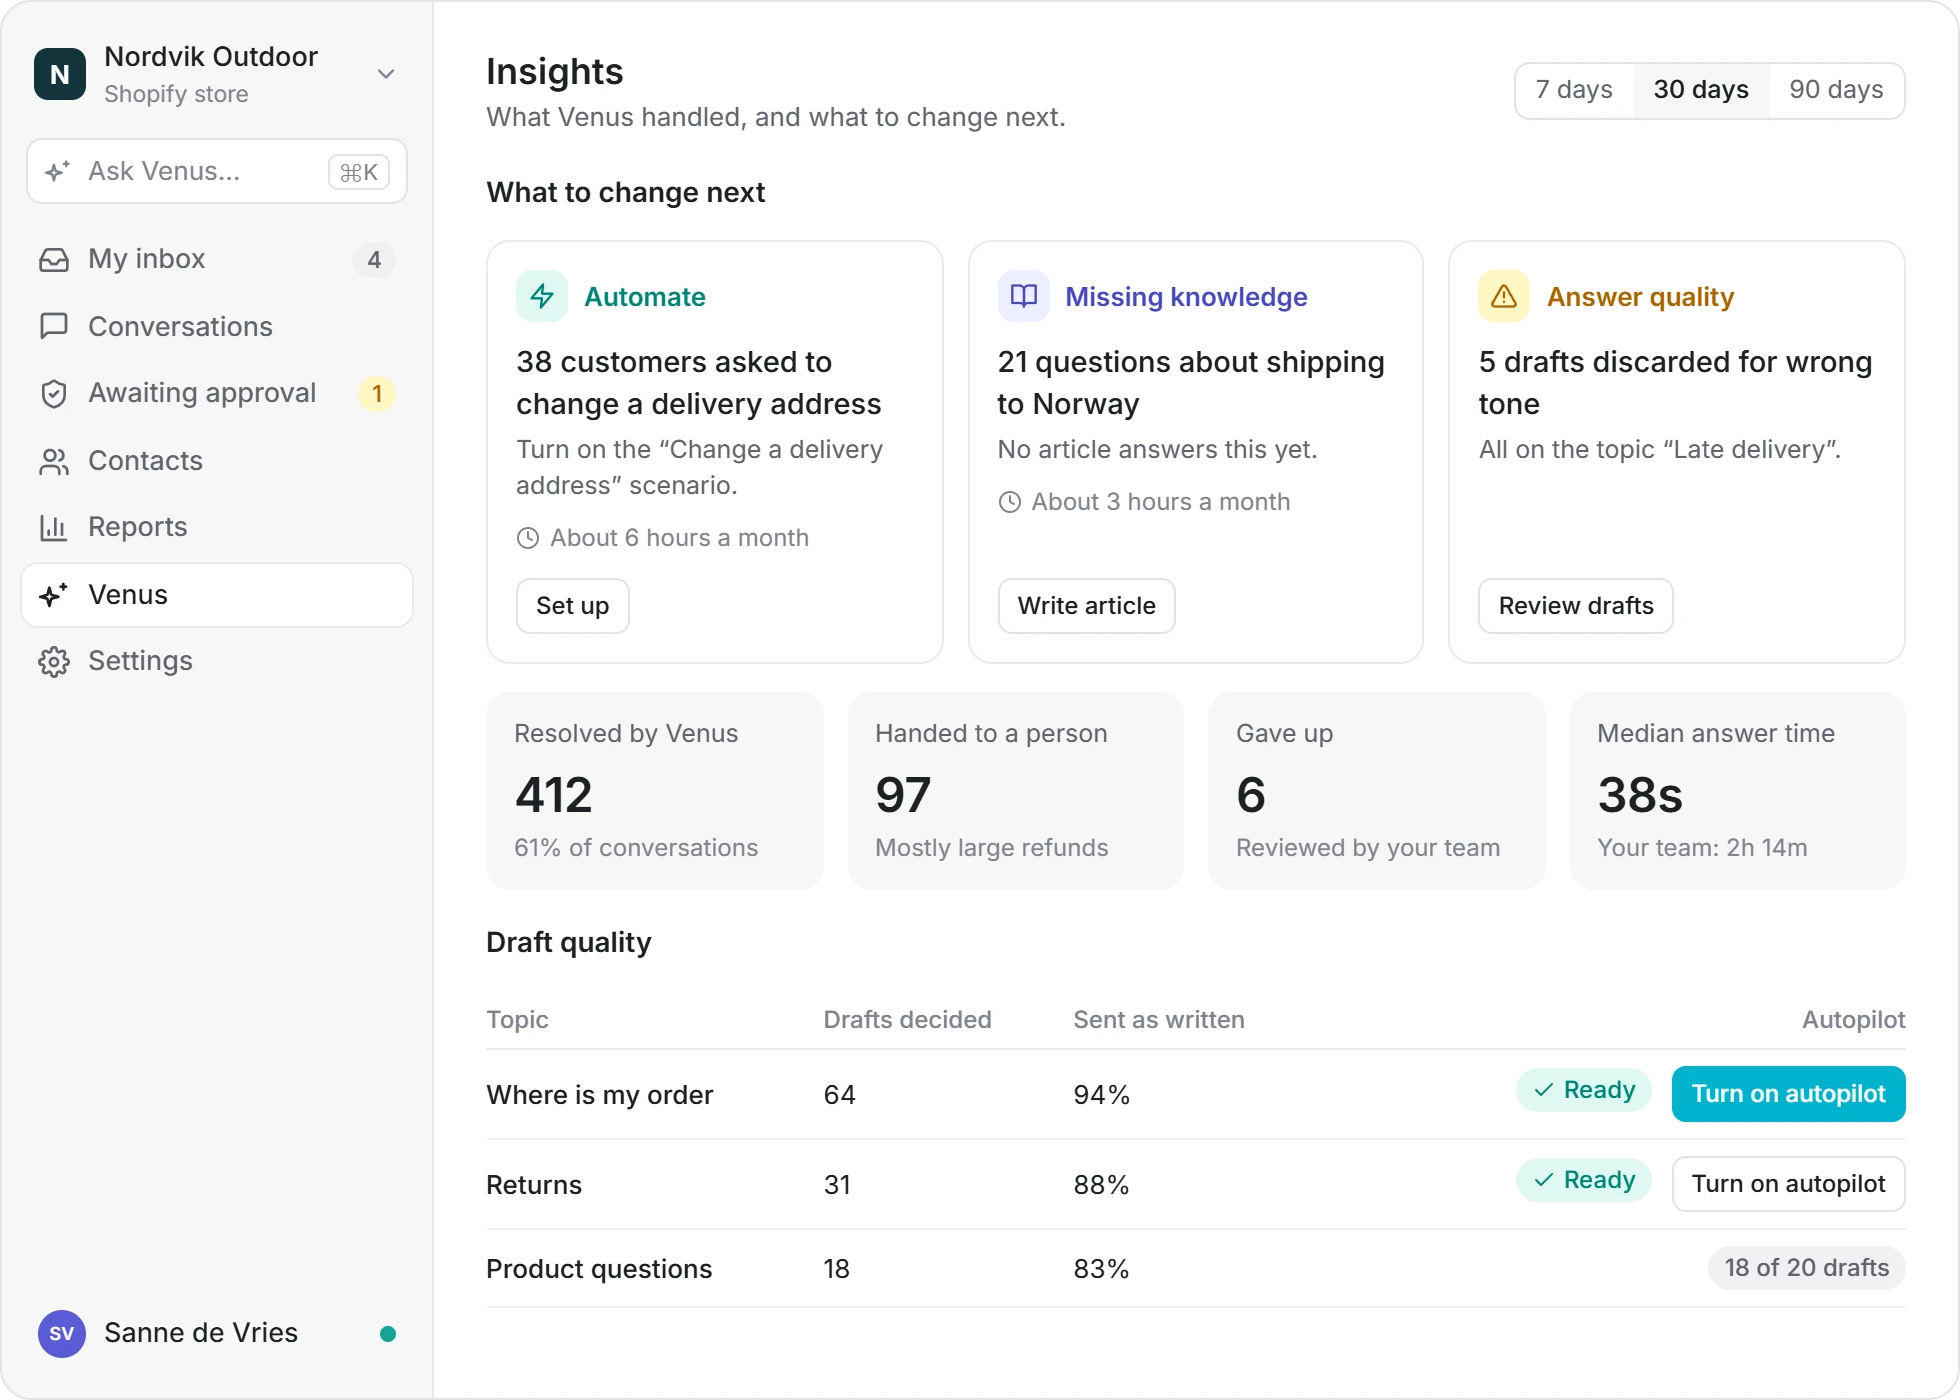1960x1400 pixels.
Task: Click the Ready badge in Returns row
Action: (1584, 1180)
